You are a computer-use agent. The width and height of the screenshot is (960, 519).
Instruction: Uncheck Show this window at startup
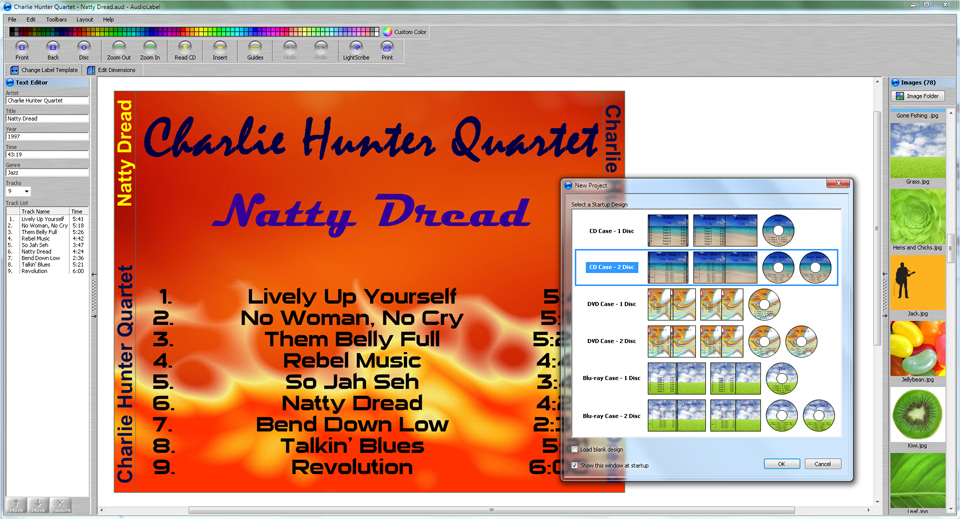(574, 465)
